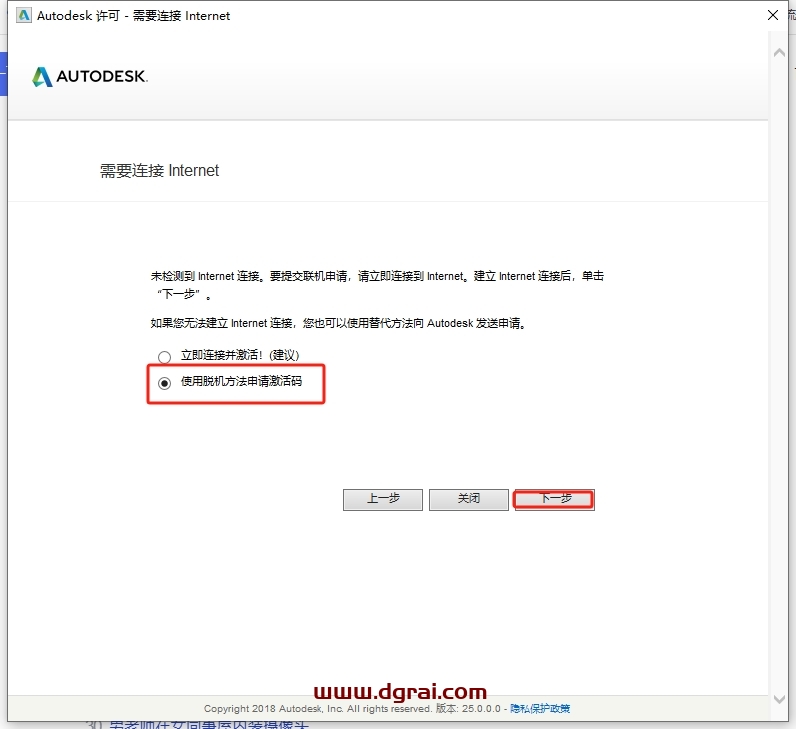Click the Autodesk title bar app icon

coord(24,16)
